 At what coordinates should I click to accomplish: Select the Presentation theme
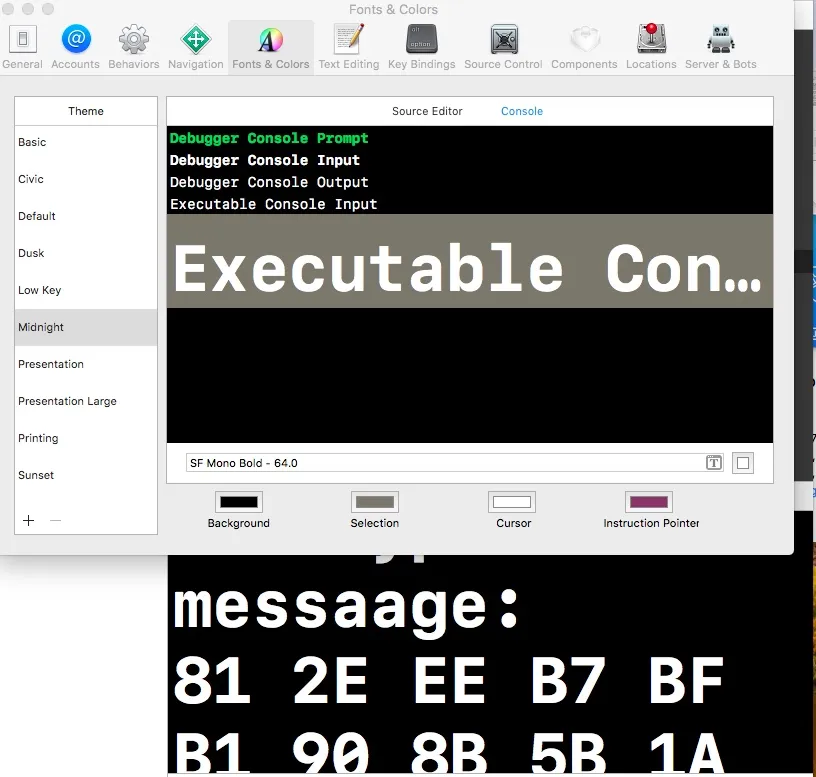pyautogui.click(x=86, y=364)
